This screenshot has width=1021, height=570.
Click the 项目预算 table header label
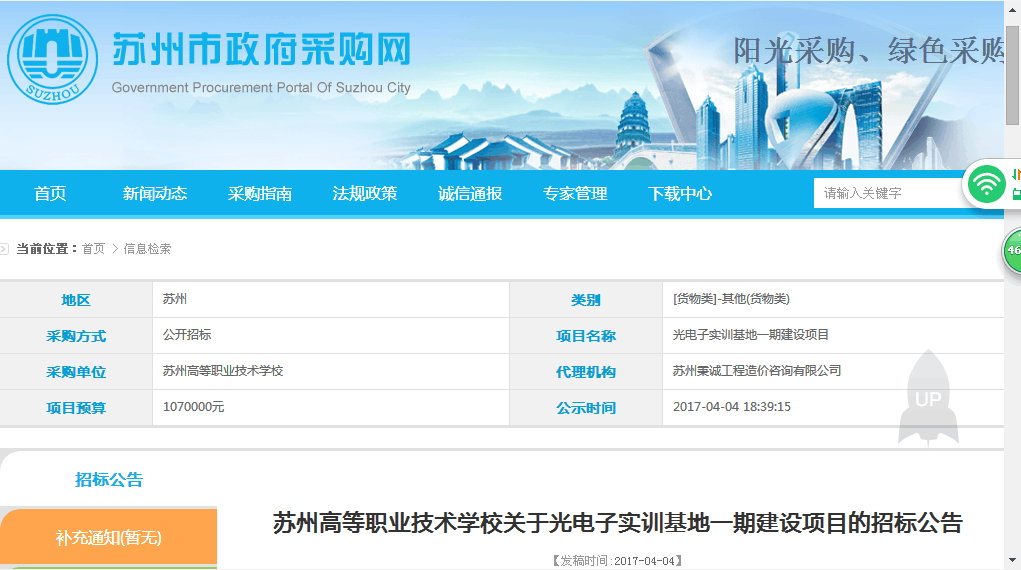76,408
